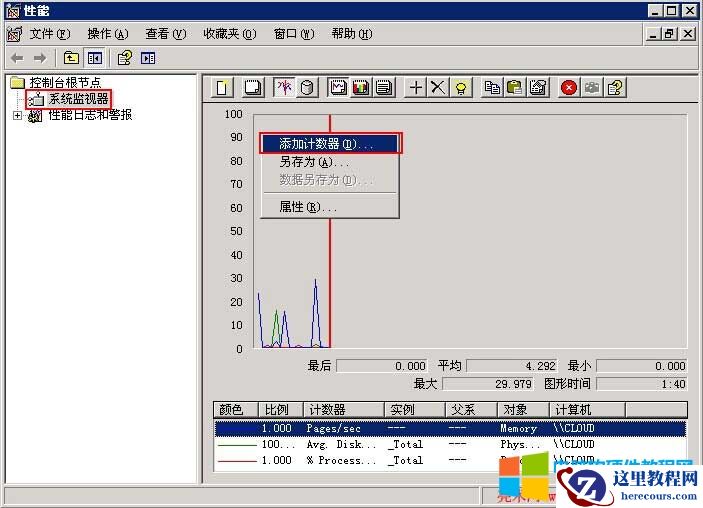Image resolution: width=703 pixels, height=508 pixels.
Task: Click the MMC toolbar help icon
Action: [x=125, y=58]
